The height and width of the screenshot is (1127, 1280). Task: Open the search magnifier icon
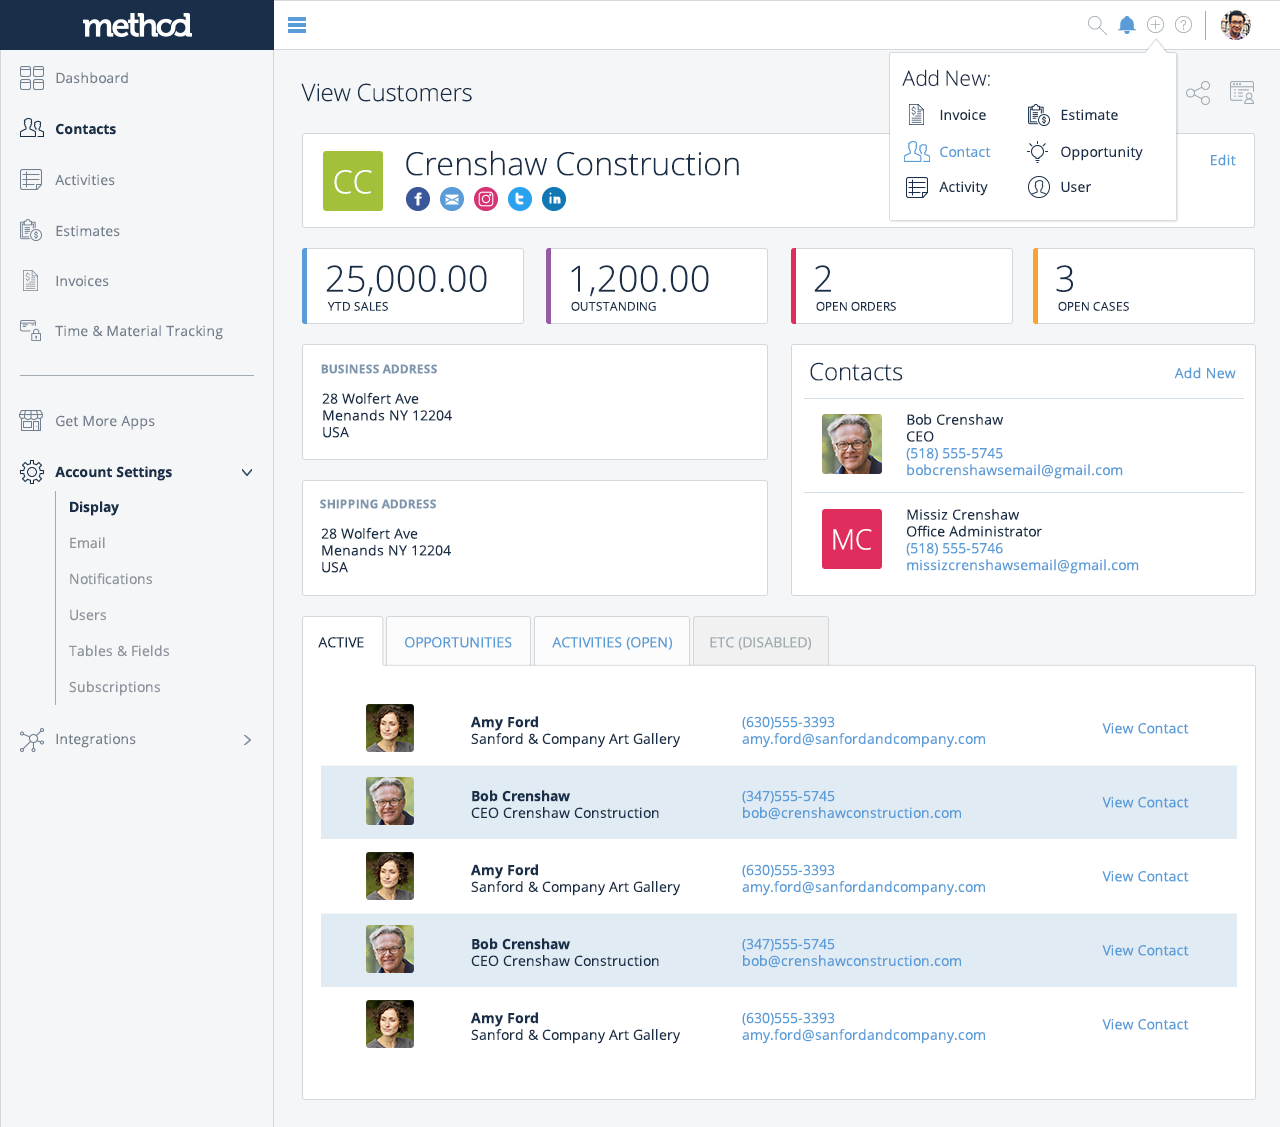(x=1096, y=25)
